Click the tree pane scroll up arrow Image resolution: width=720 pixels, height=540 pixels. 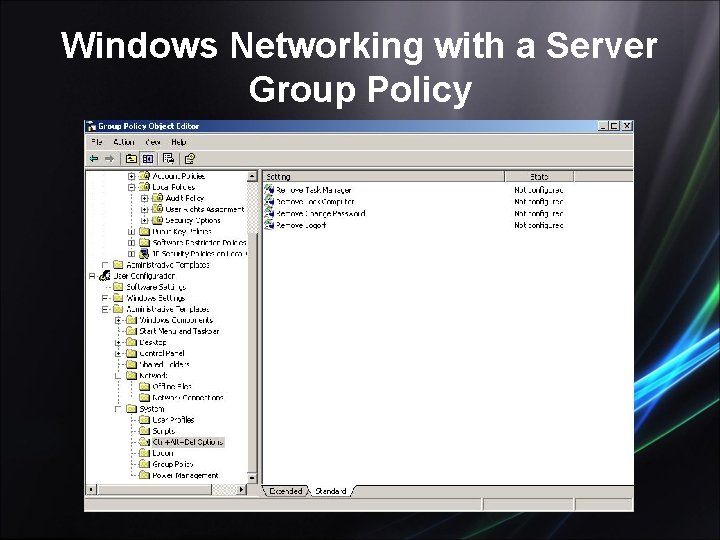[x=252, y=176]
